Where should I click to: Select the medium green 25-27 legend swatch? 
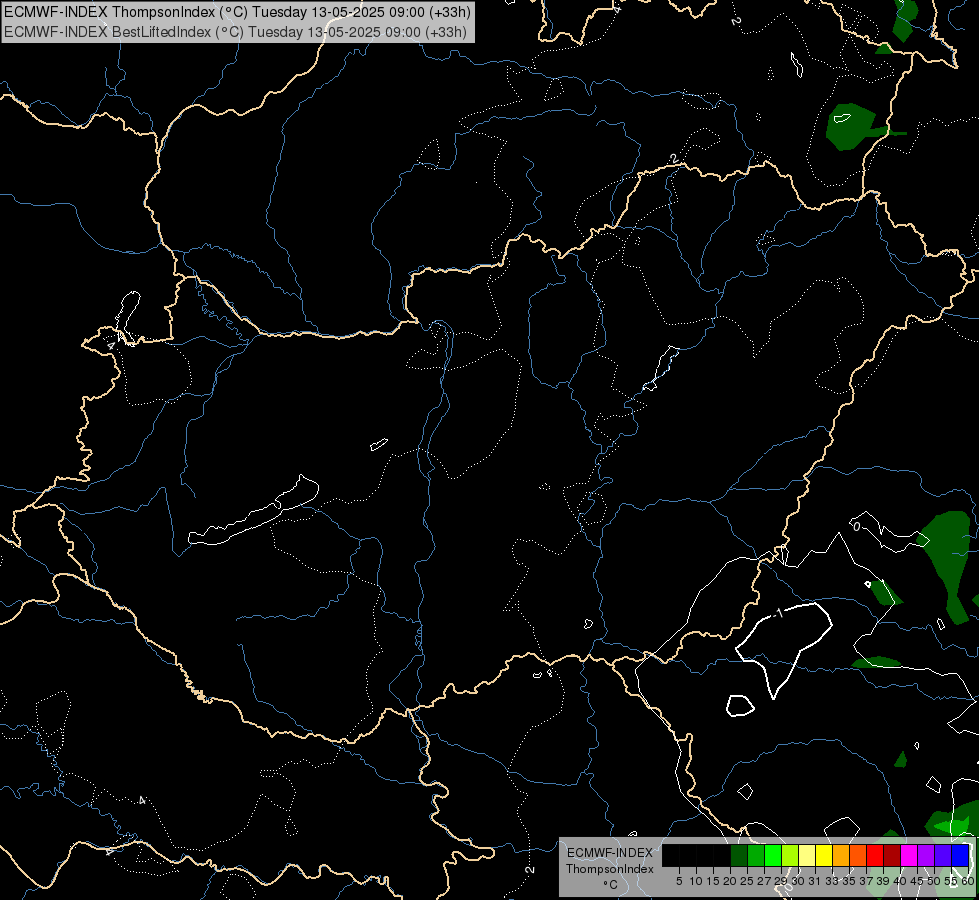point(756,855)
